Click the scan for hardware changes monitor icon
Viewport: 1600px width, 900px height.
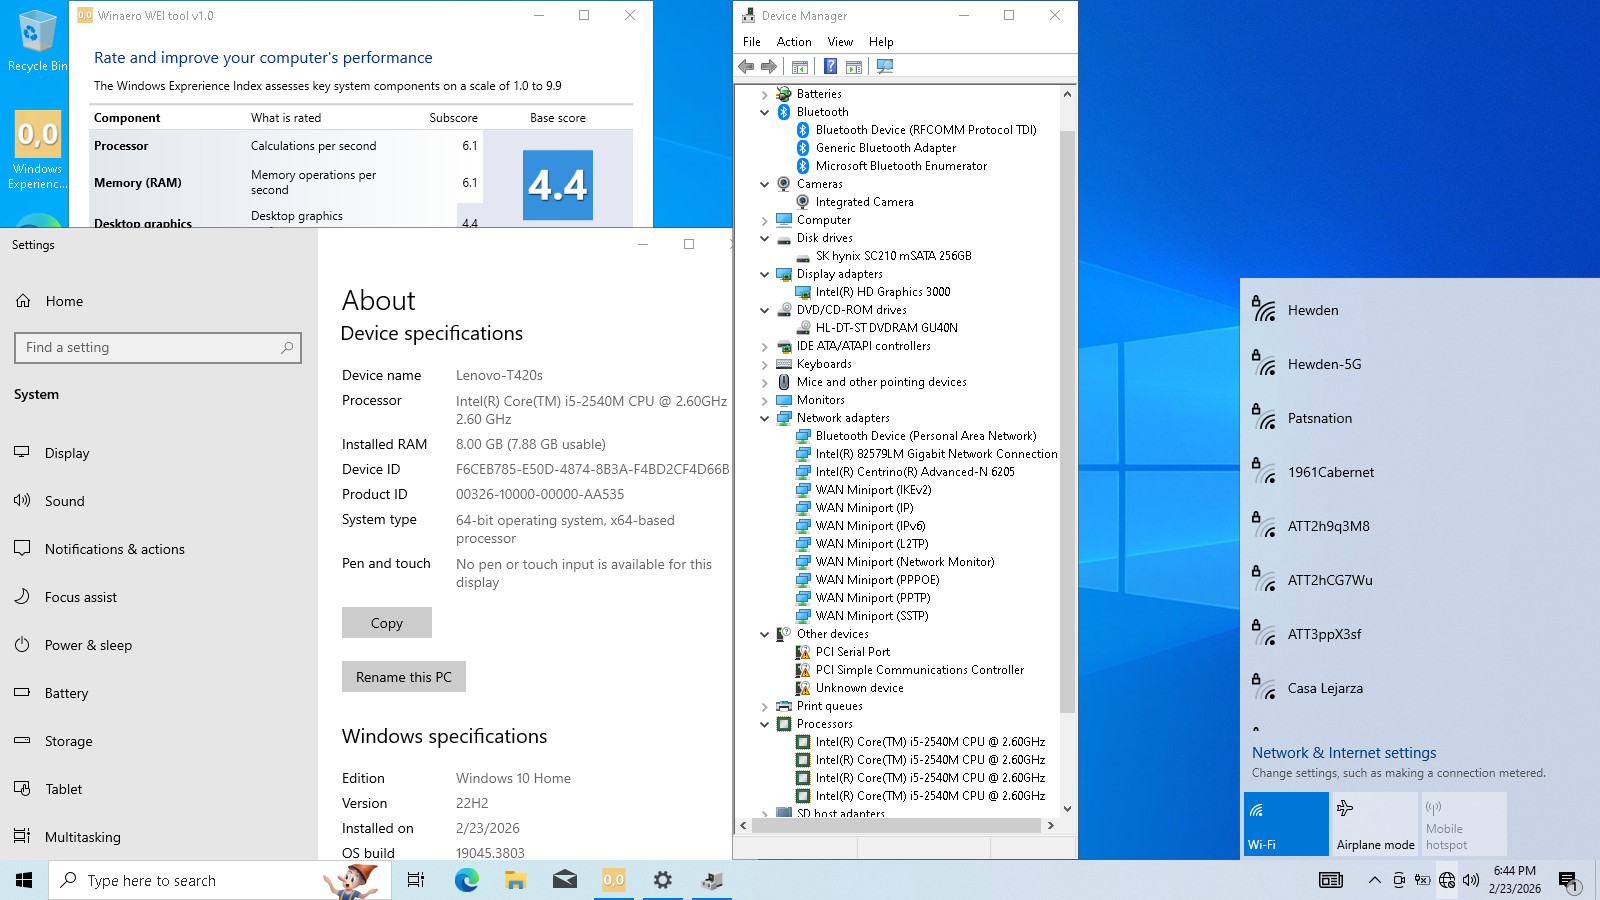[x=885, y=66]
